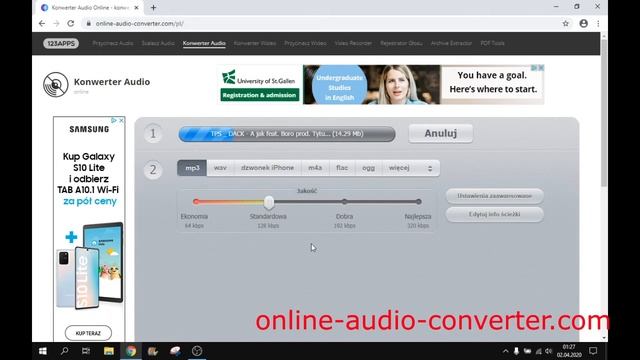Open the network status tray icon
Screen dimensions: 640x360
(538, 351)
